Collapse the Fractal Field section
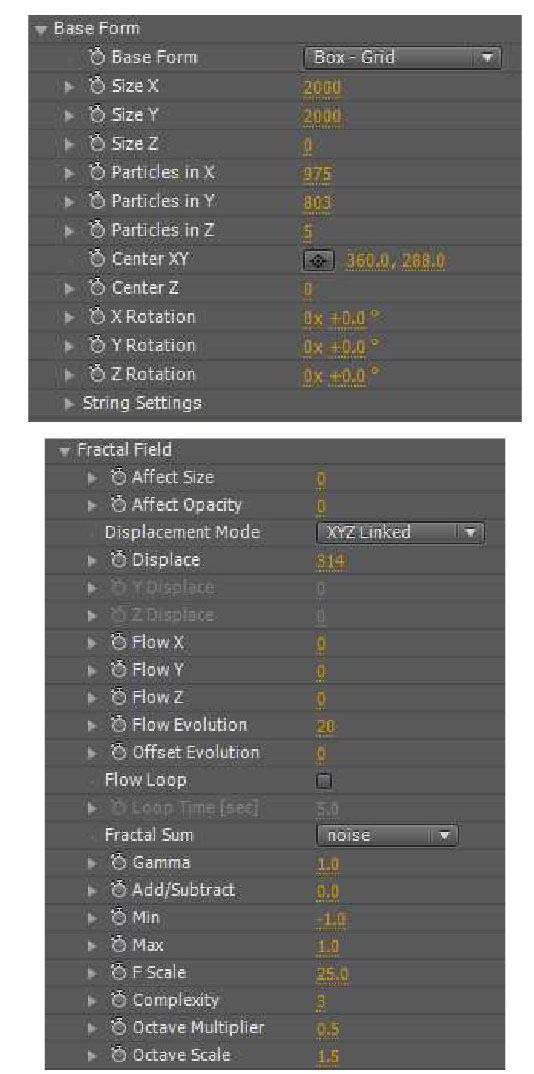534x1074 pixels. pyautogui.click(x=65, y=450)
